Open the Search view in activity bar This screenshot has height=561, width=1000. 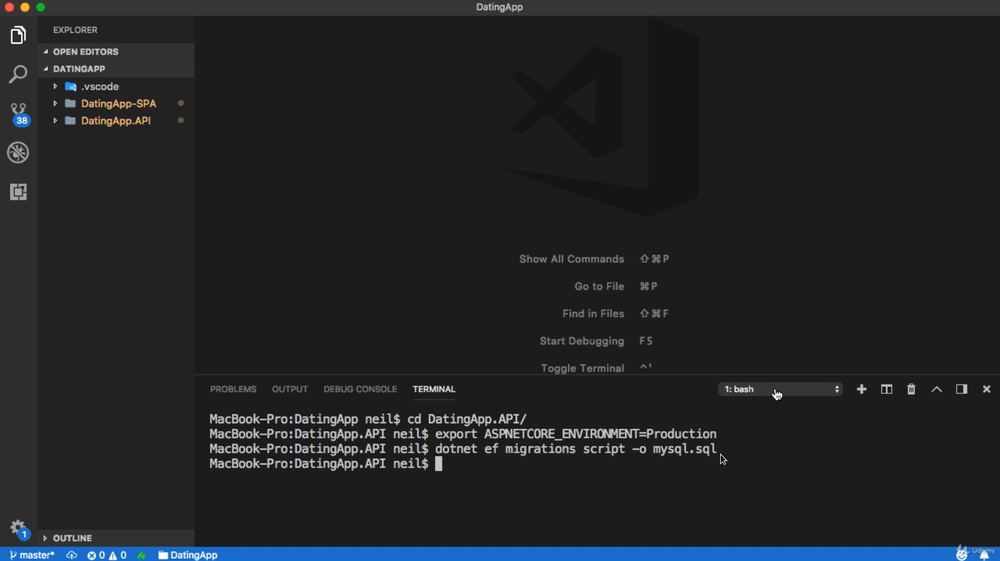coord(18,74)
